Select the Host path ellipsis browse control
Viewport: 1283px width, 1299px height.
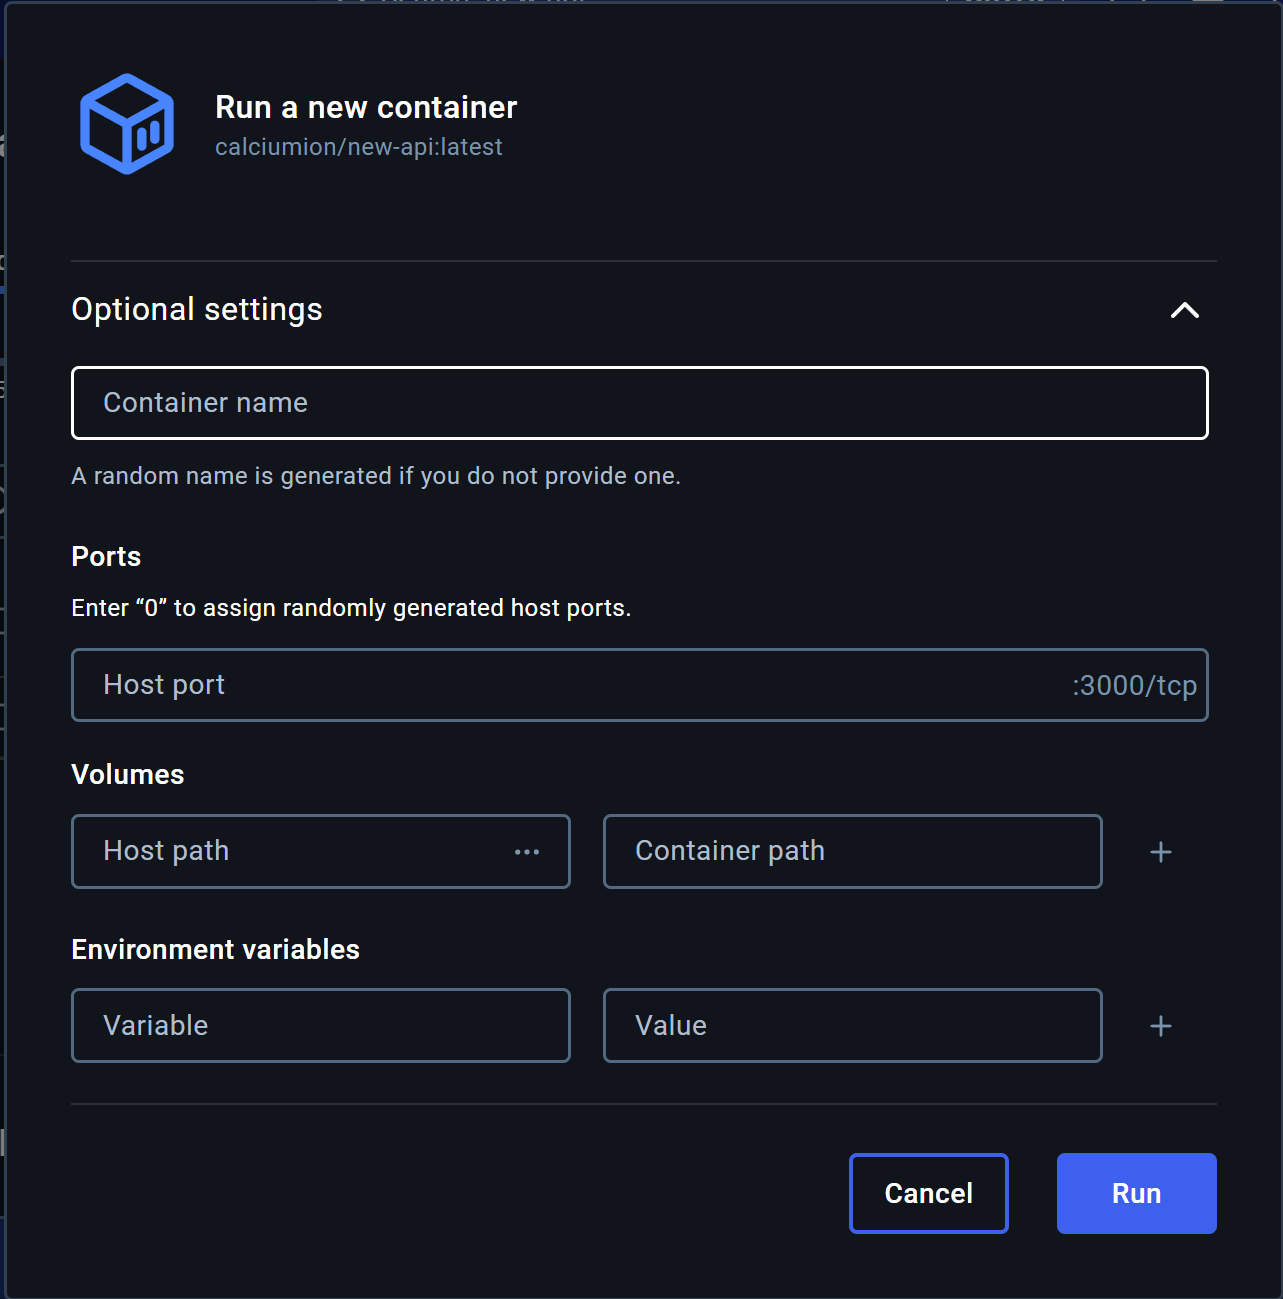pyautogui.click(x=527, y=851)
